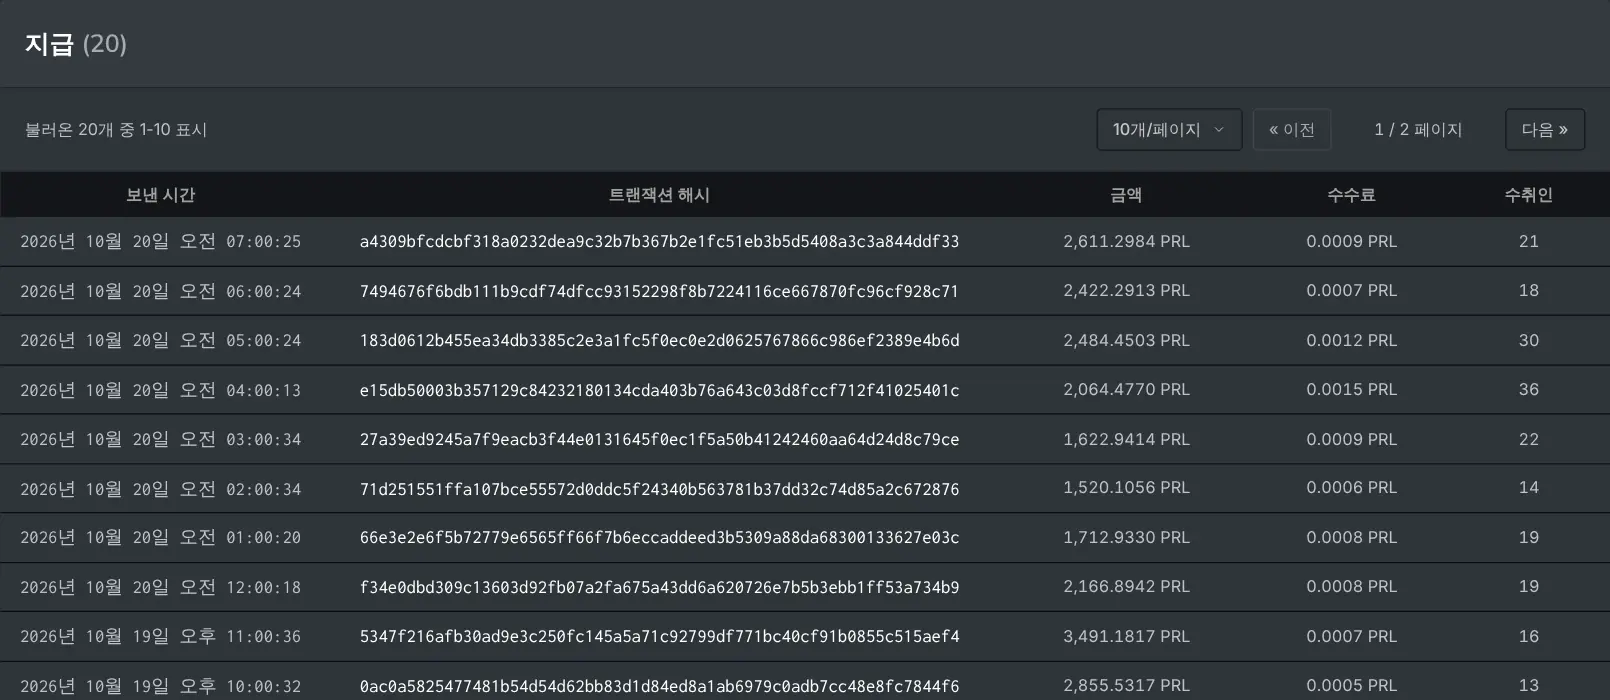This screenshot has width=1610, height=700.
Task: Click the amount 1,520.1056 PRL
Action: (x=1126, y=487)
